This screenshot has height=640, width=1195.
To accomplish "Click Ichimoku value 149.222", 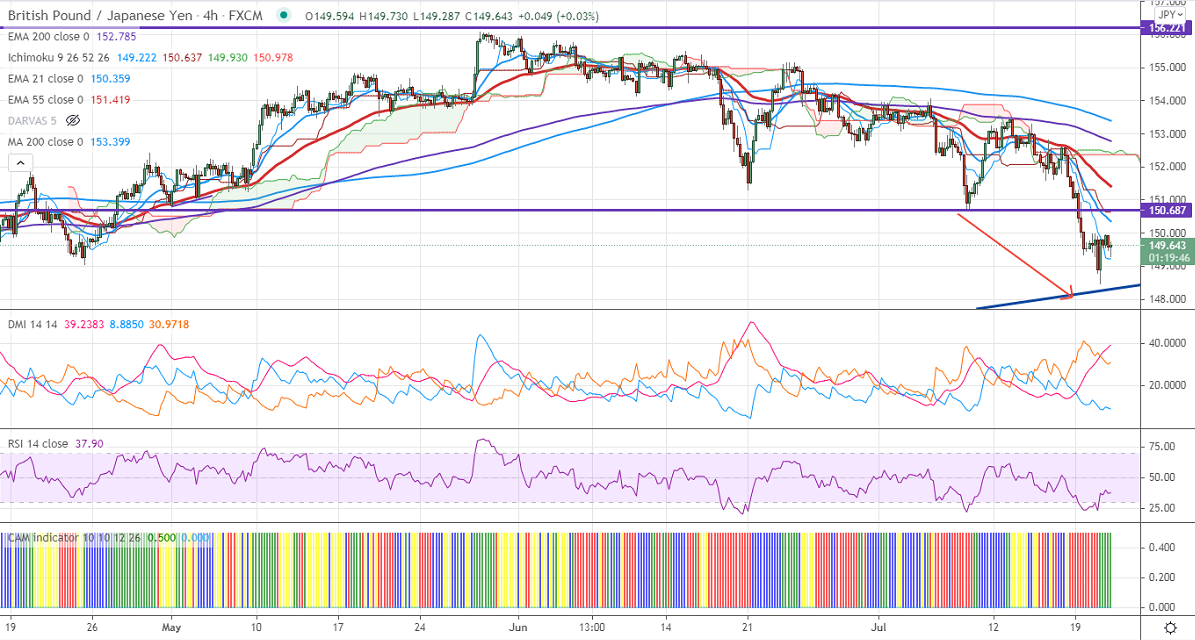I will 137,57.
